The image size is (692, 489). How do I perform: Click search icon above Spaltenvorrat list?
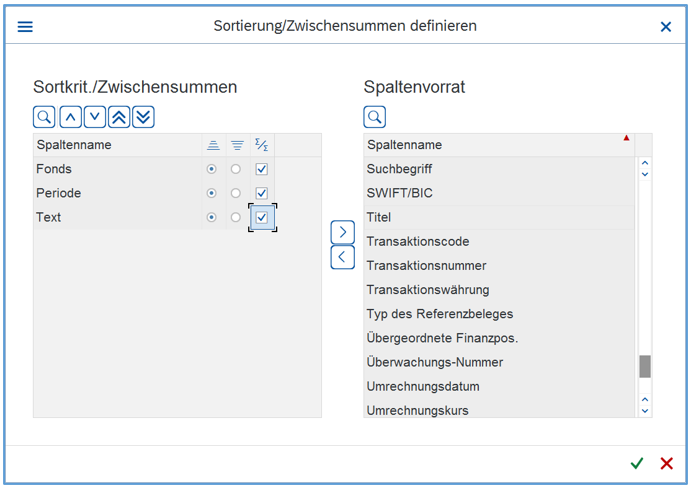coord(375,117)
